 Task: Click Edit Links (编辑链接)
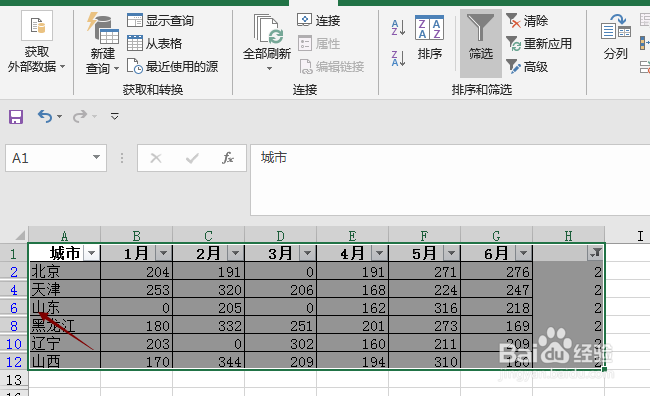[331, 66]
